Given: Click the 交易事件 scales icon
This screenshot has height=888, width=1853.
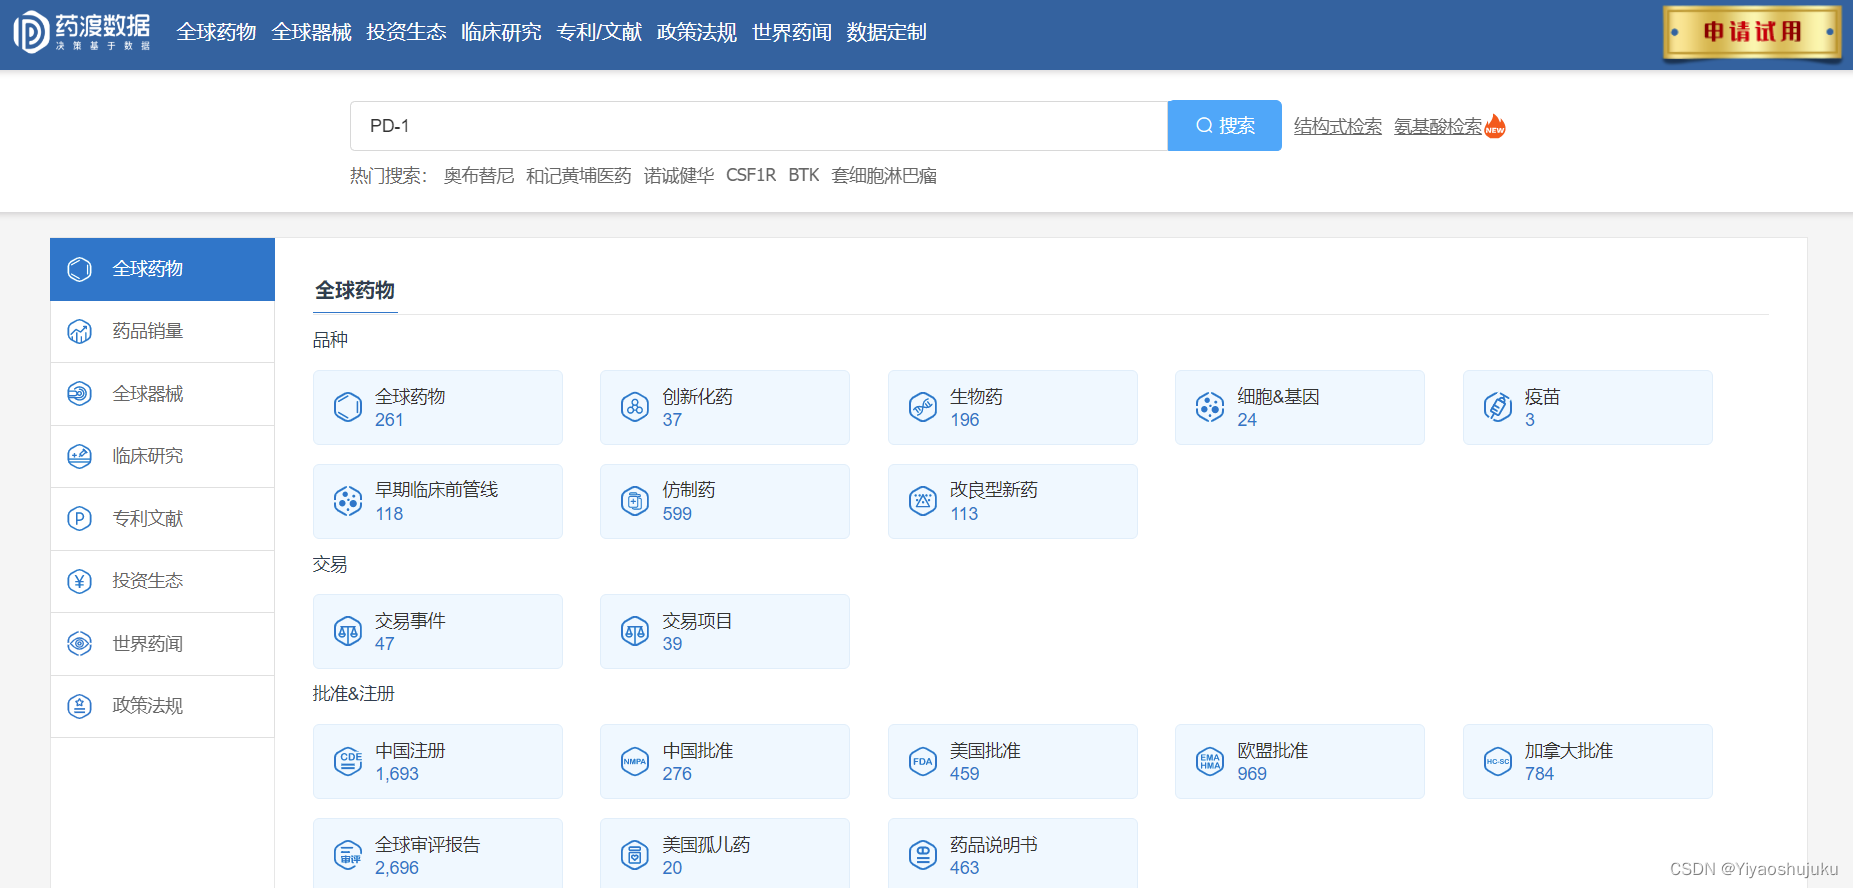Looking at the screenshot, I should click(348, 631).
